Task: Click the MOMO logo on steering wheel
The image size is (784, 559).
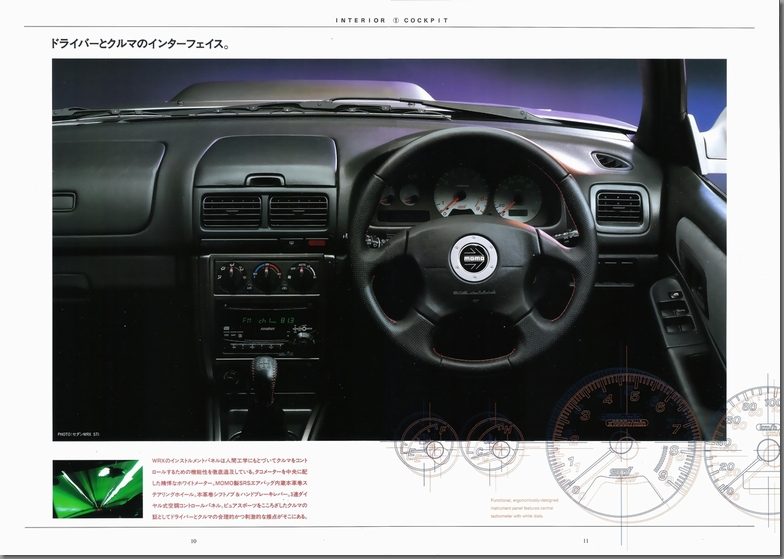Action: point(473,257)
